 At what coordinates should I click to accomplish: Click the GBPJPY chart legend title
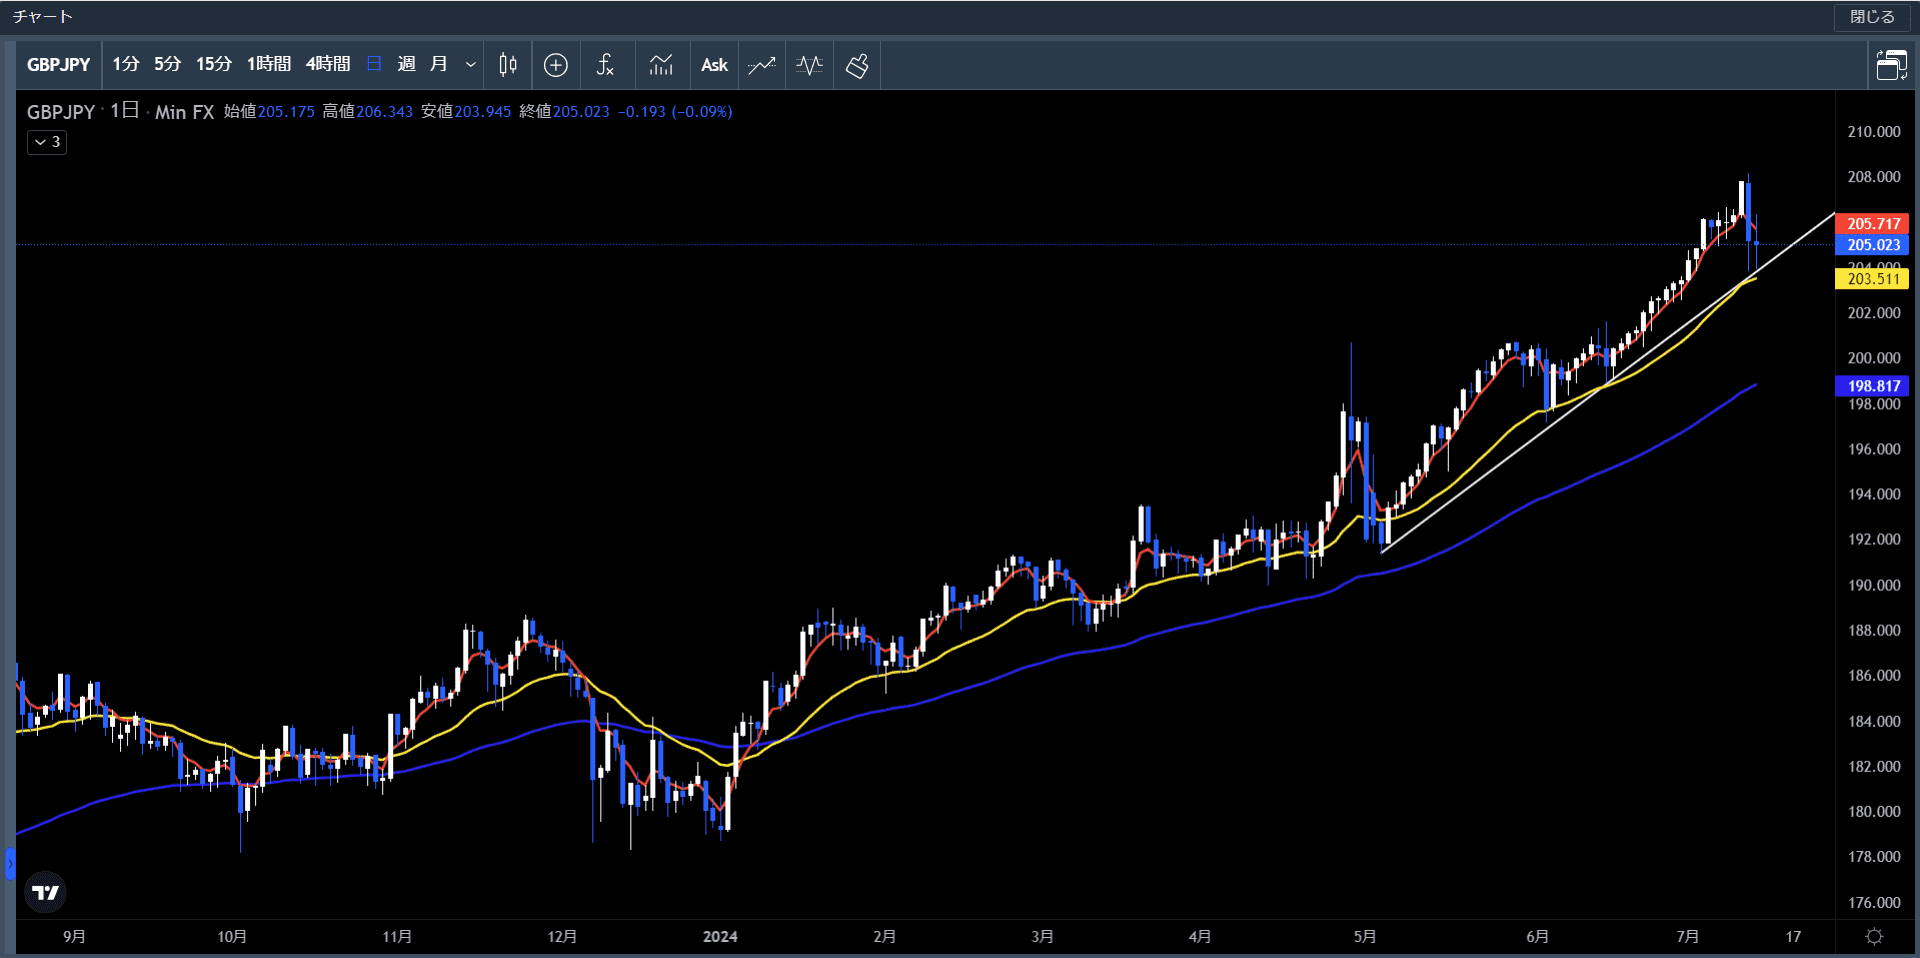click(61, 112)
